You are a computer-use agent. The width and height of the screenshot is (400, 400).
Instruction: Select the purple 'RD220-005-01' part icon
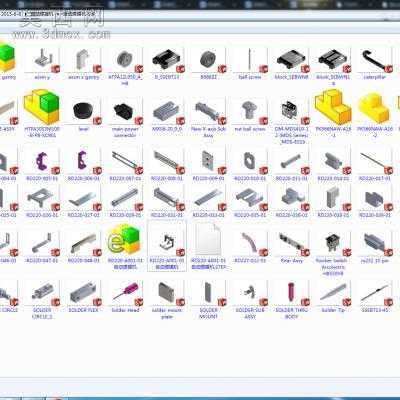coord(42,162)
